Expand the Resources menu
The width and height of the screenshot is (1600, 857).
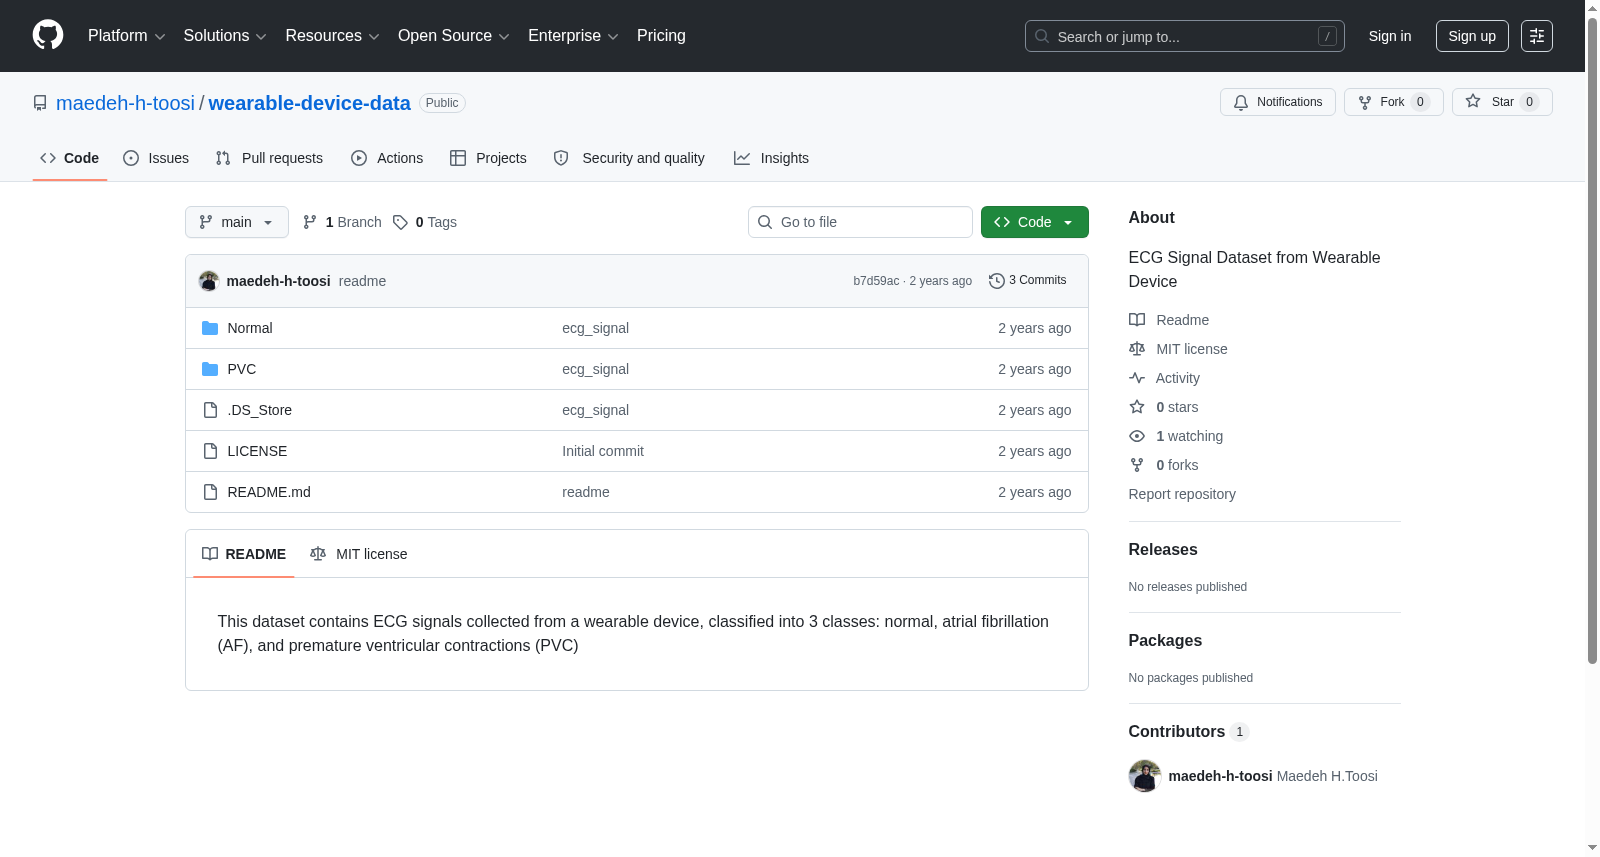click(333, 36)
